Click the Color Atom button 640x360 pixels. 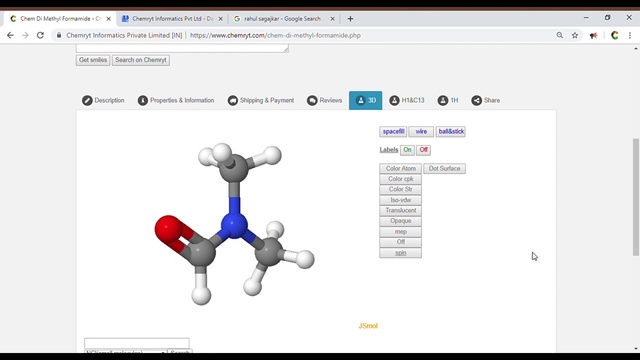pyautogui.click(x=400, y=169)
